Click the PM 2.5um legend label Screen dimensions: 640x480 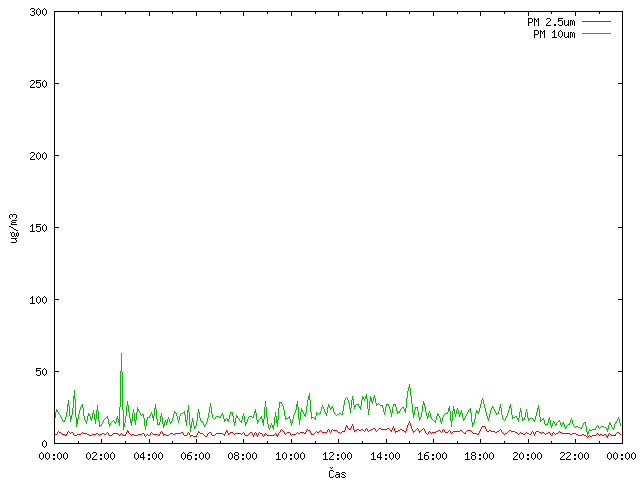tap(551, 22)
